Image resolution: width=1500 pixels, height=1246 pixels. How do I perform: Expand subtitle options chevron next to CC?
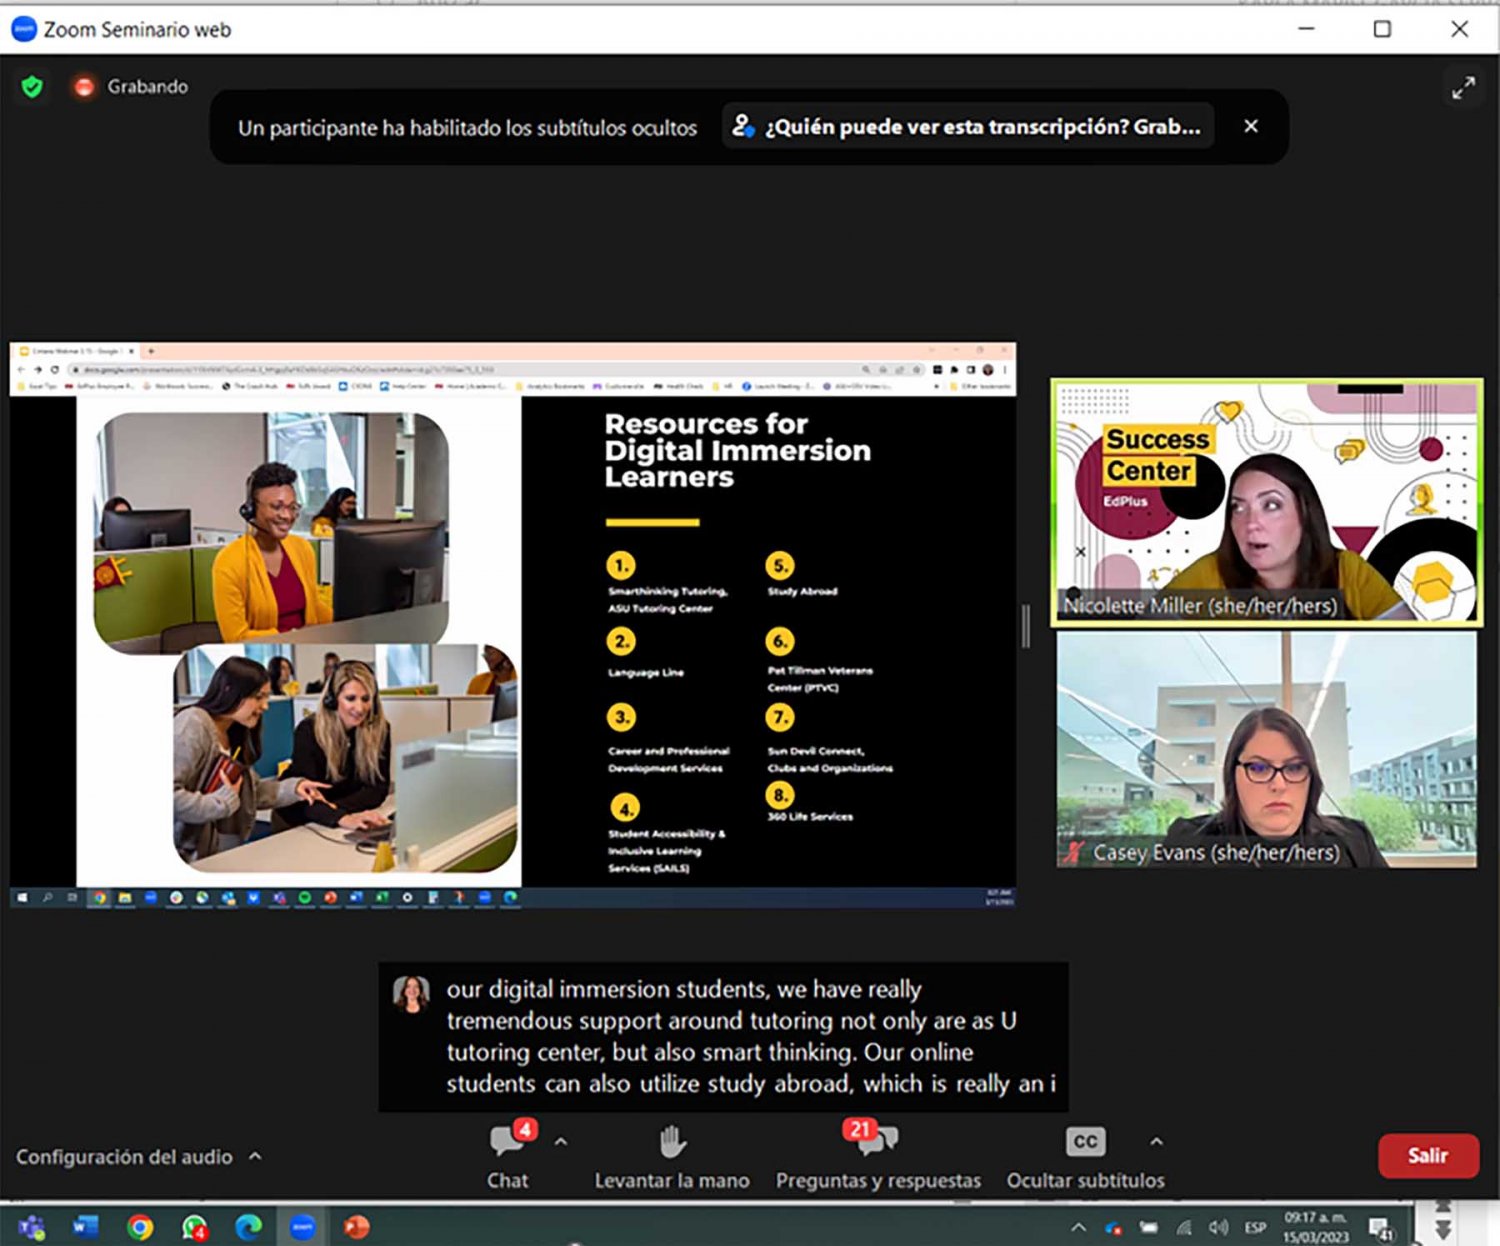click(1156, 1141)
